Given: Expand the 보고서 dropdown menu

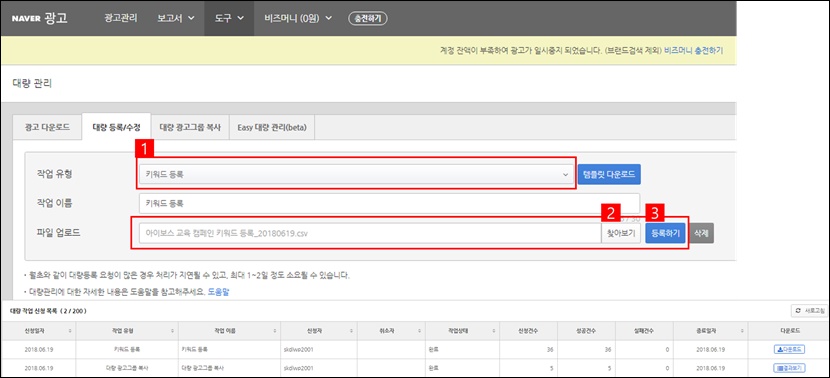Looking at the screenshot, I should click(x=176, y=18).
